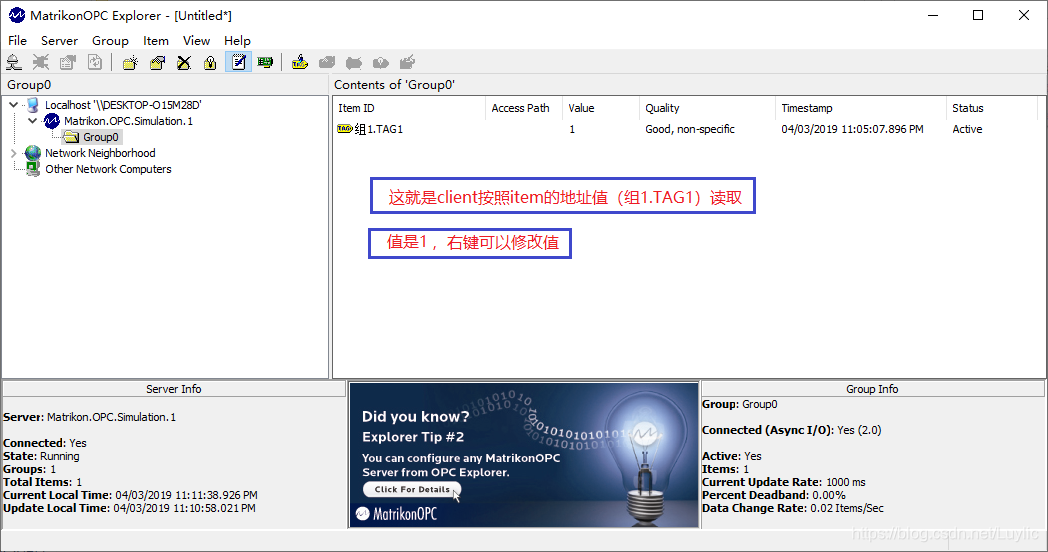Click the Group Info panel header
1048x552 pixels.
tap(872, 389)
